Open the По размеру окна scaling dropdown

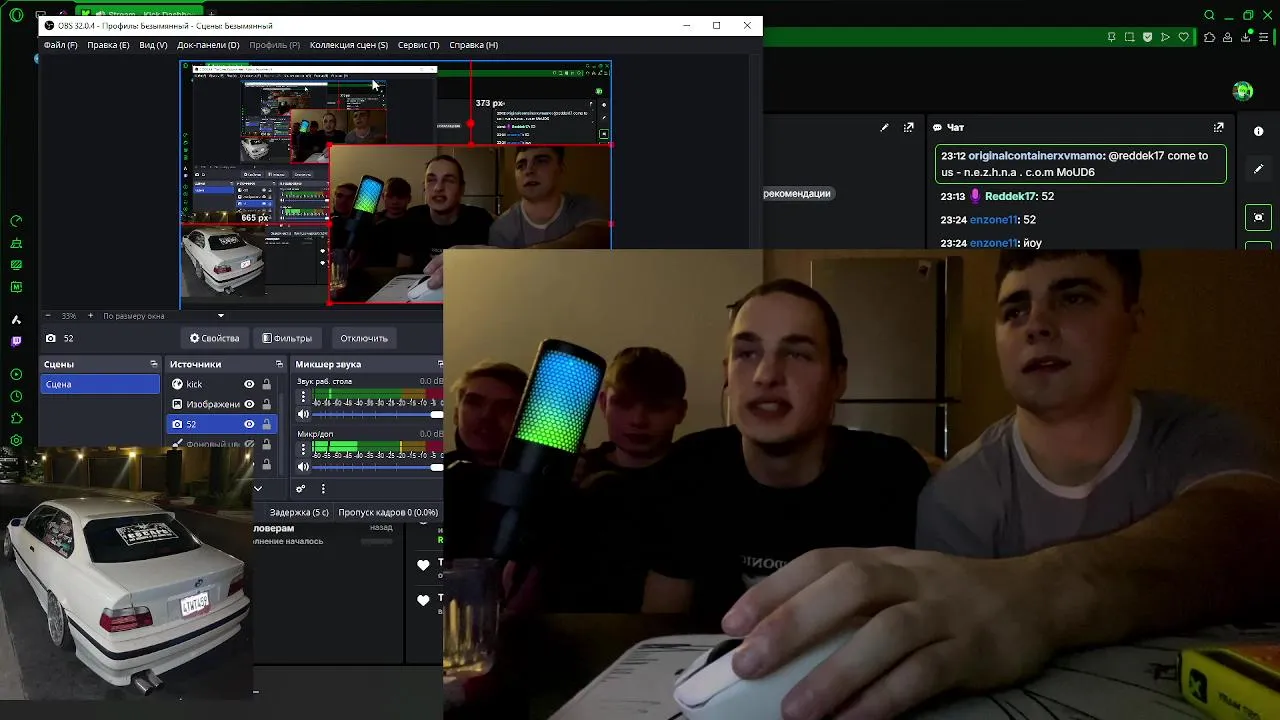click(x=163, y=316)
